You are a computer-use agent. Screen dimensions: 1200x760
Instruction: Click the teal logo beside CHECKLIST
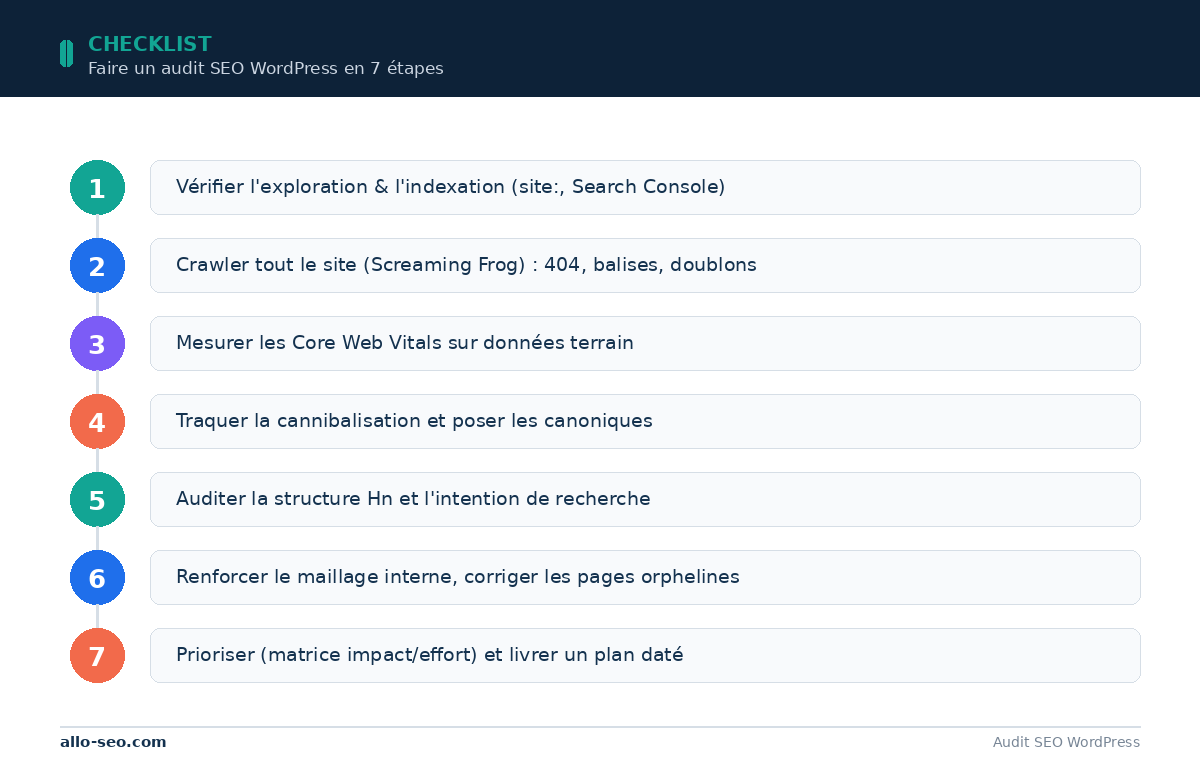coord(66,53)
